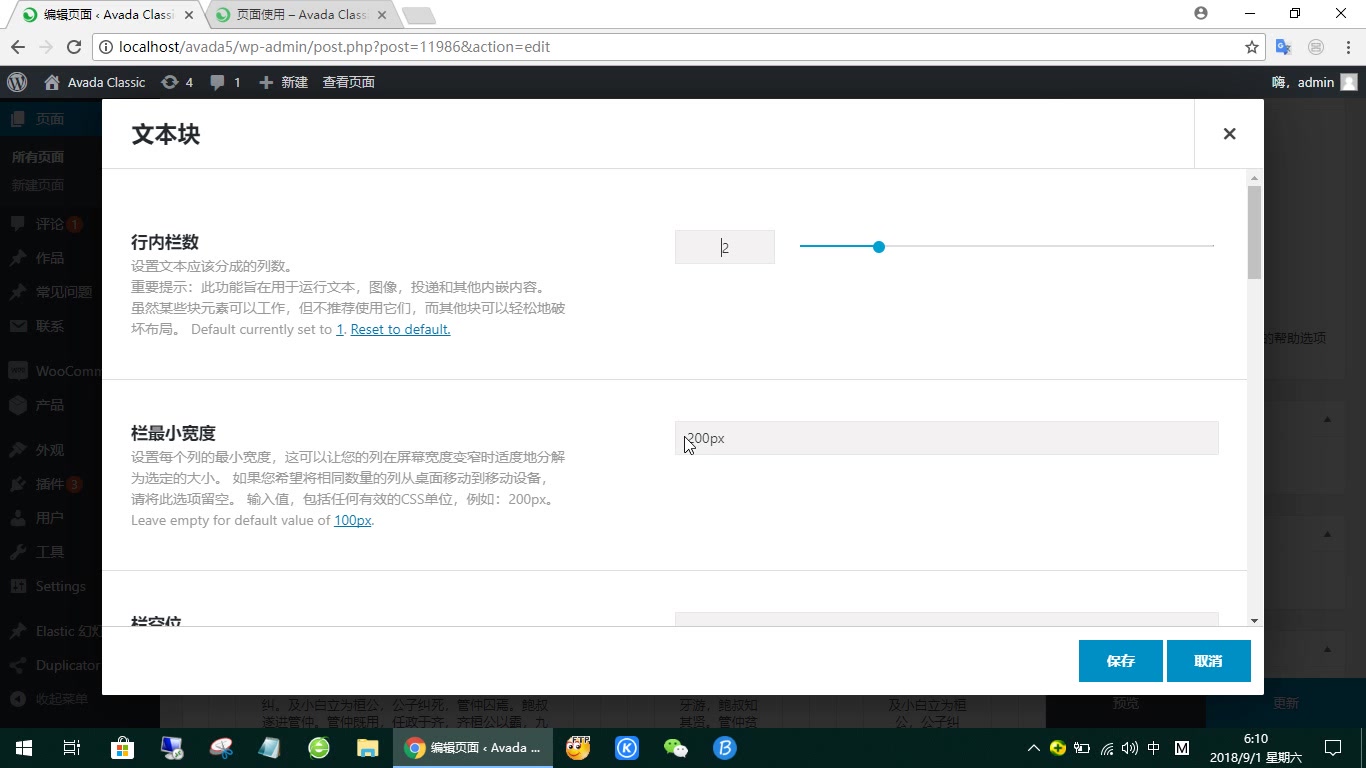1366x768 pixels.
Task: Click the 行内栏数 slider handle
Action: 878,247
